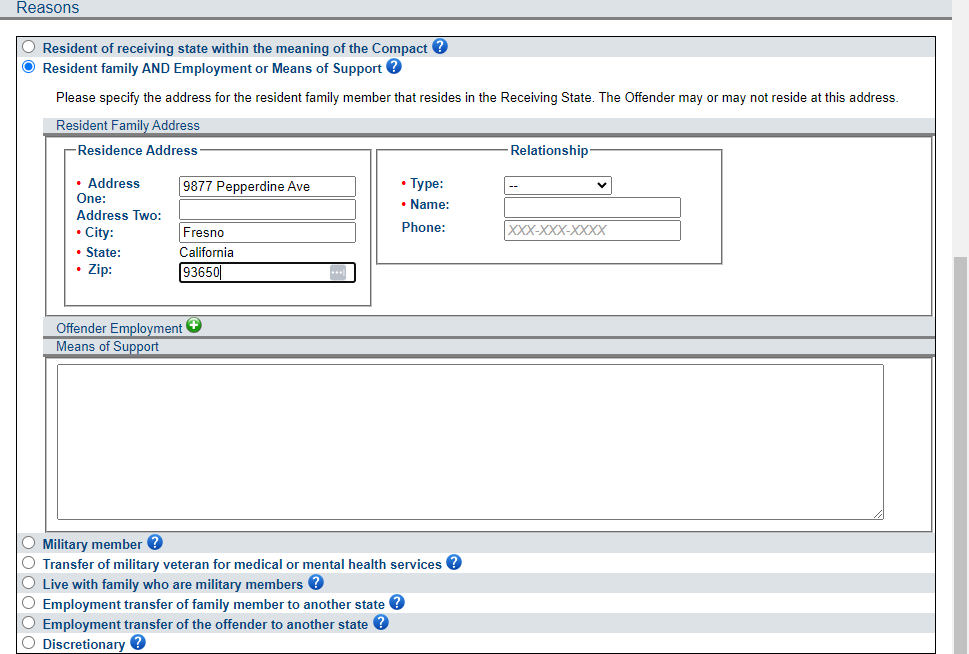
Task: Click the Relationship legend label
Action: click(549, 150)
